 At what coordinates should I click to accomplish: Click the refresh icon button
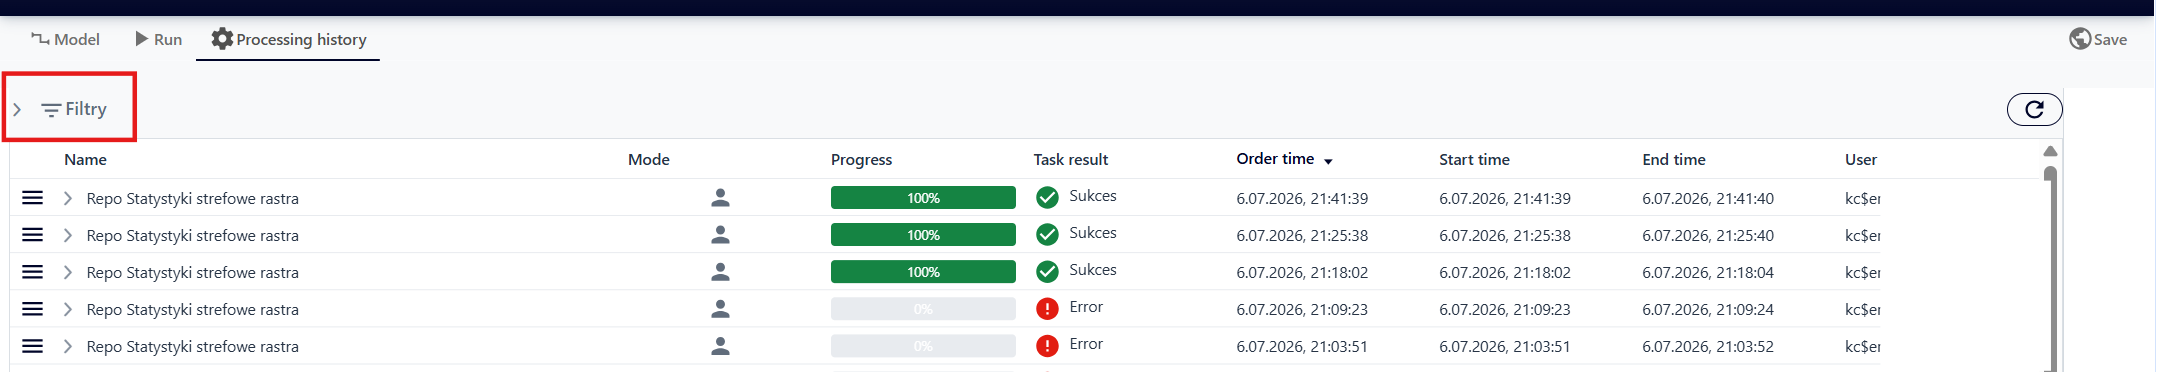pyautogui.click(x=2034, y=109)
